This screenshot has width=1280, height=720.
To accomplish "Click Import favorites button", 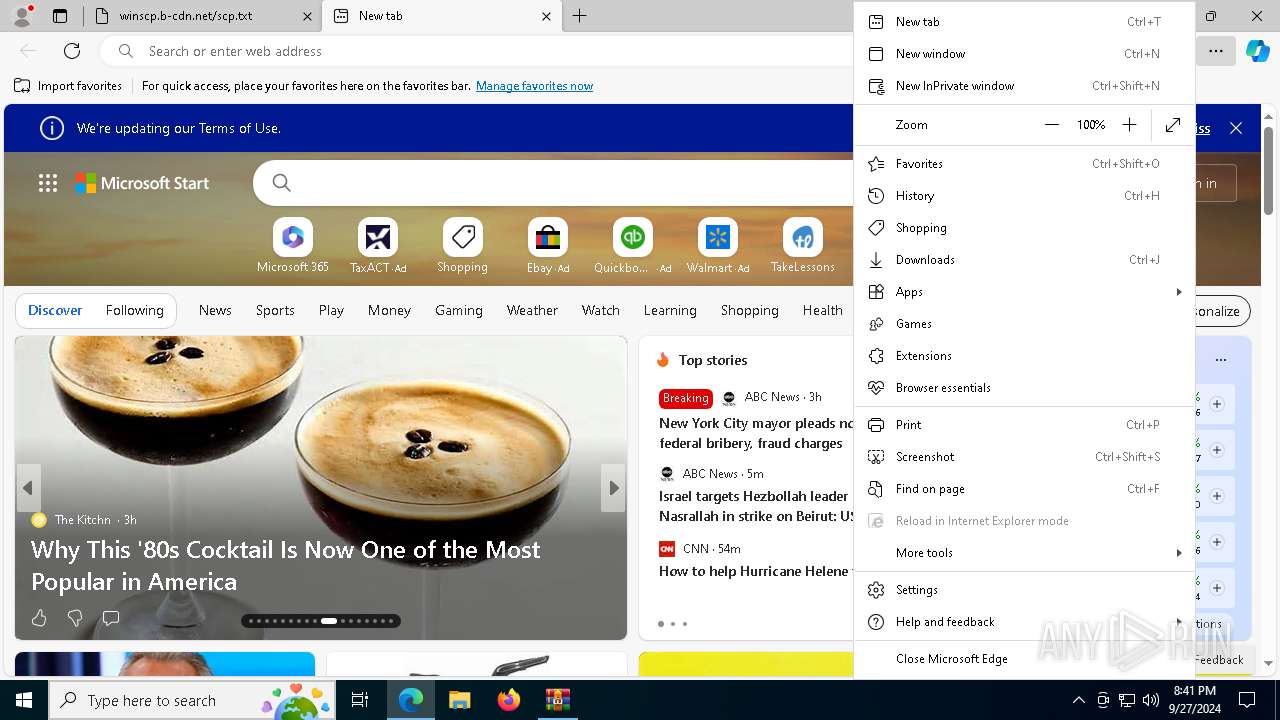I will coord(68,86).
